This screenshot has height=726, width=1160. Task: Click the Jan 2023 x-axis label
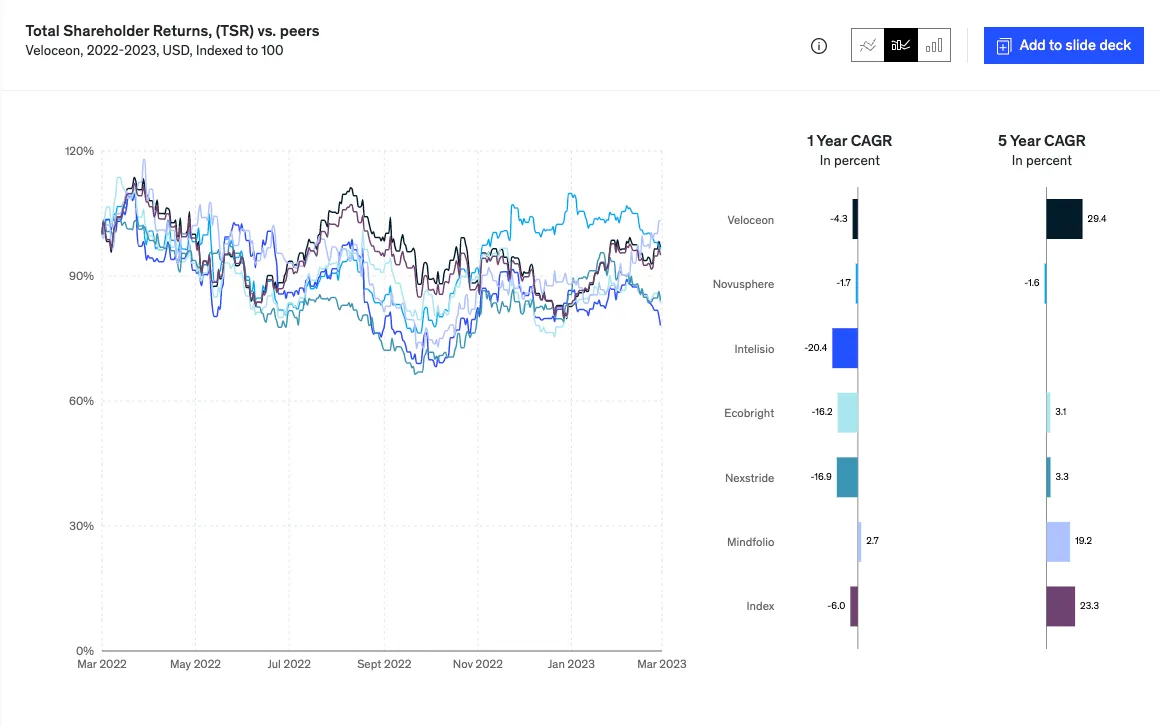coord(571,663)
